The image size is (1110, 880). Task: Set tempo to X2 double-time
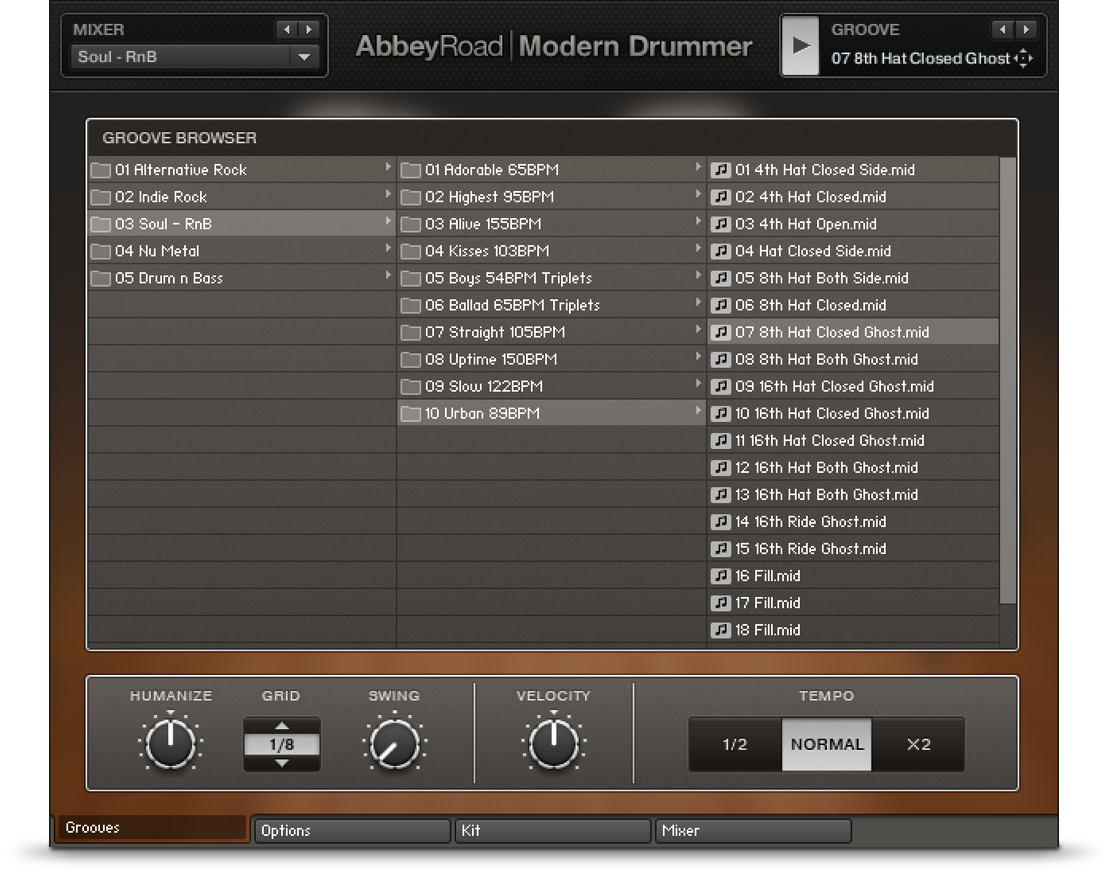coord(918,744)
